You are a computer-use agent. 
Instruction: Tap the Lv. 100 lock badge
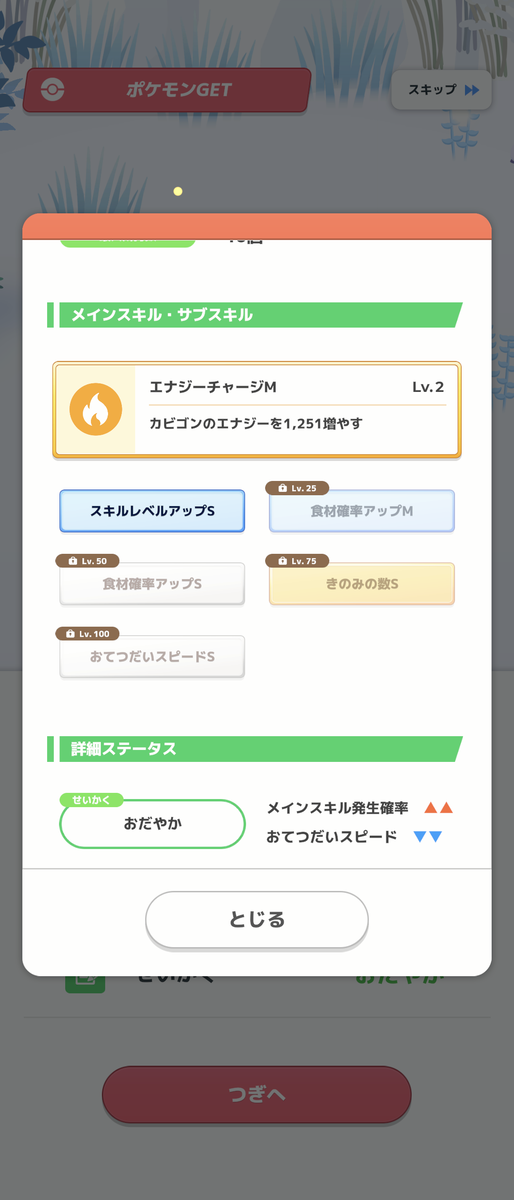pos(88,634)
